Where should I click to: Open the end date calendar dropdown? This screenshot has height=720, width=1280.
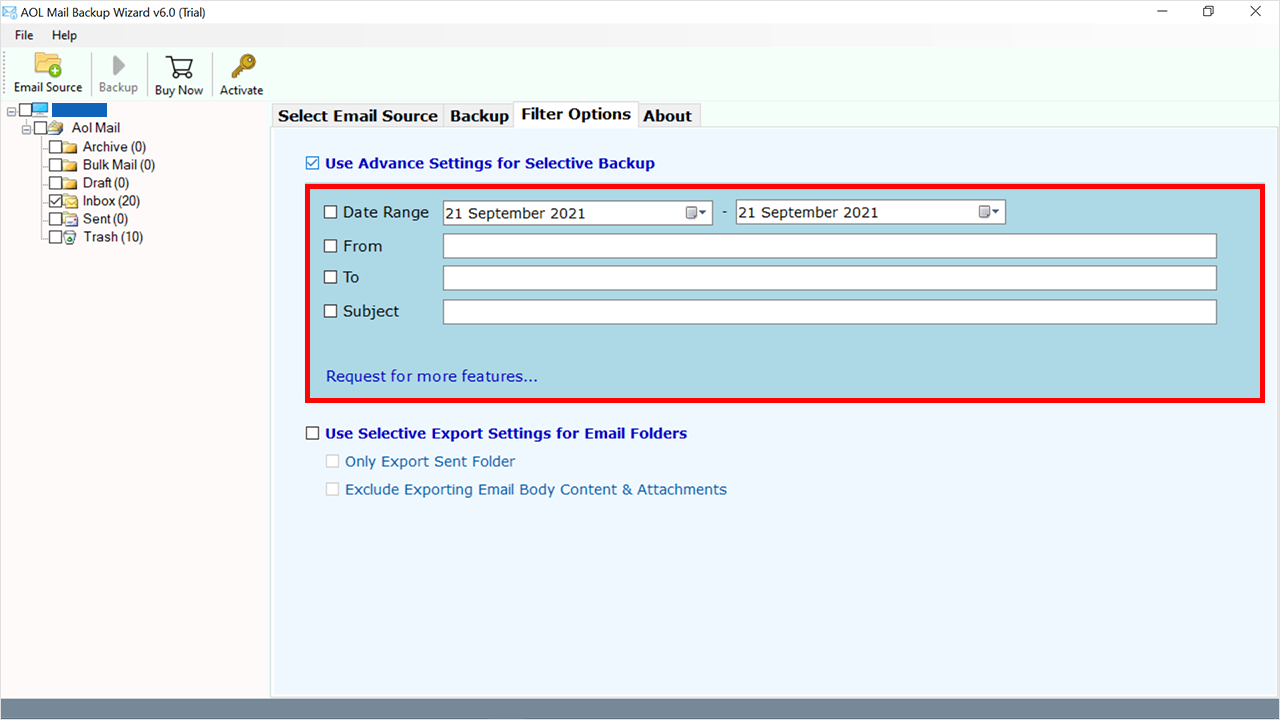click(x=989, y=212)
